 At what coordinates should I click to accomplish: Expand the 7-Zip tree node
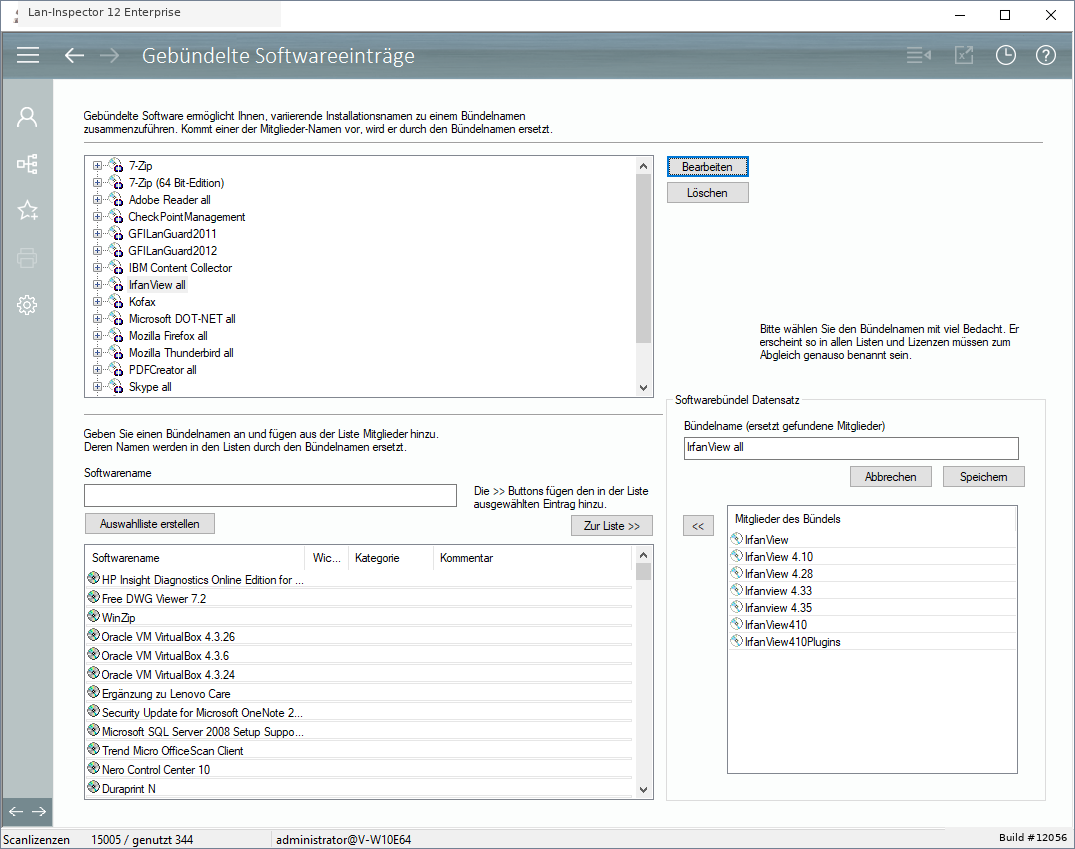(x=97, y=166)
